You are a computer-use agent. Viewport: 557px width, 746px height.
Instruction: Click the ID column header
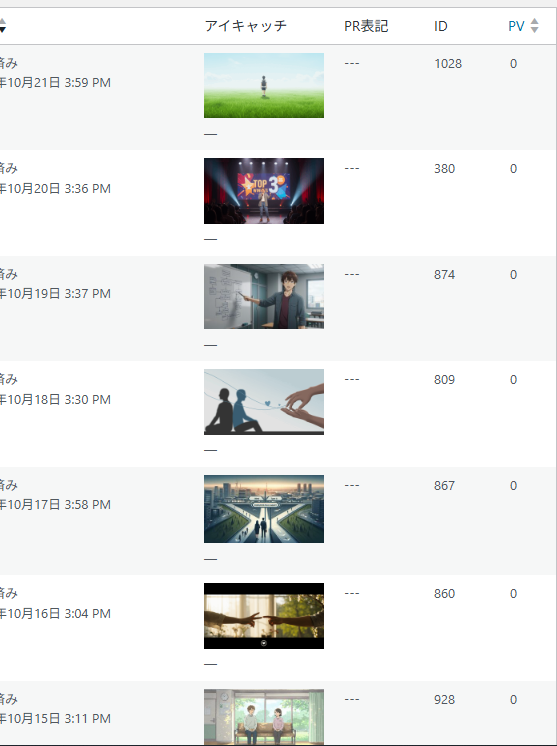[440, 26]
